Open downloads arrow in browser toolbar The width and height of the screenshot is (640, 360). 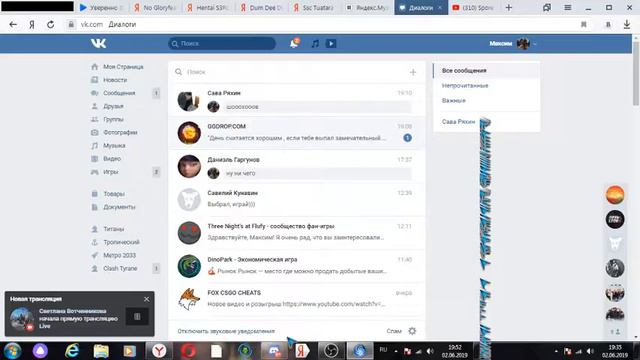[627, 24]
